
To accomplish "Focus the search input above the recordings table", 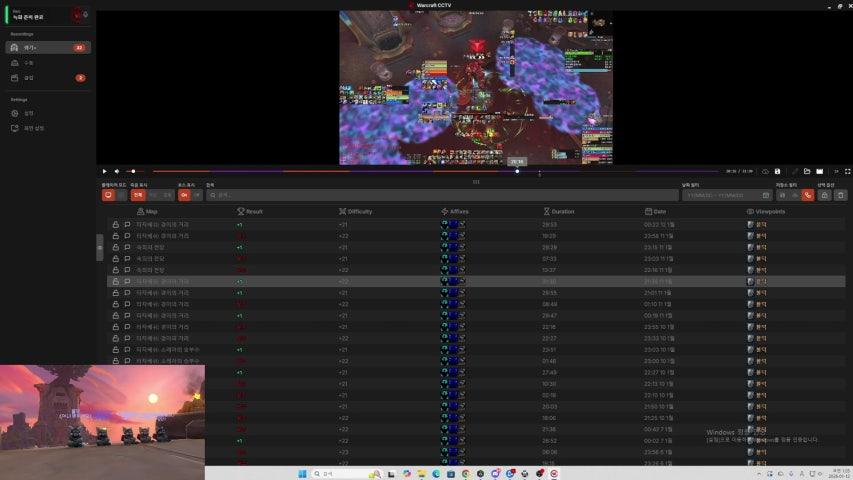I will coord(442,195).
